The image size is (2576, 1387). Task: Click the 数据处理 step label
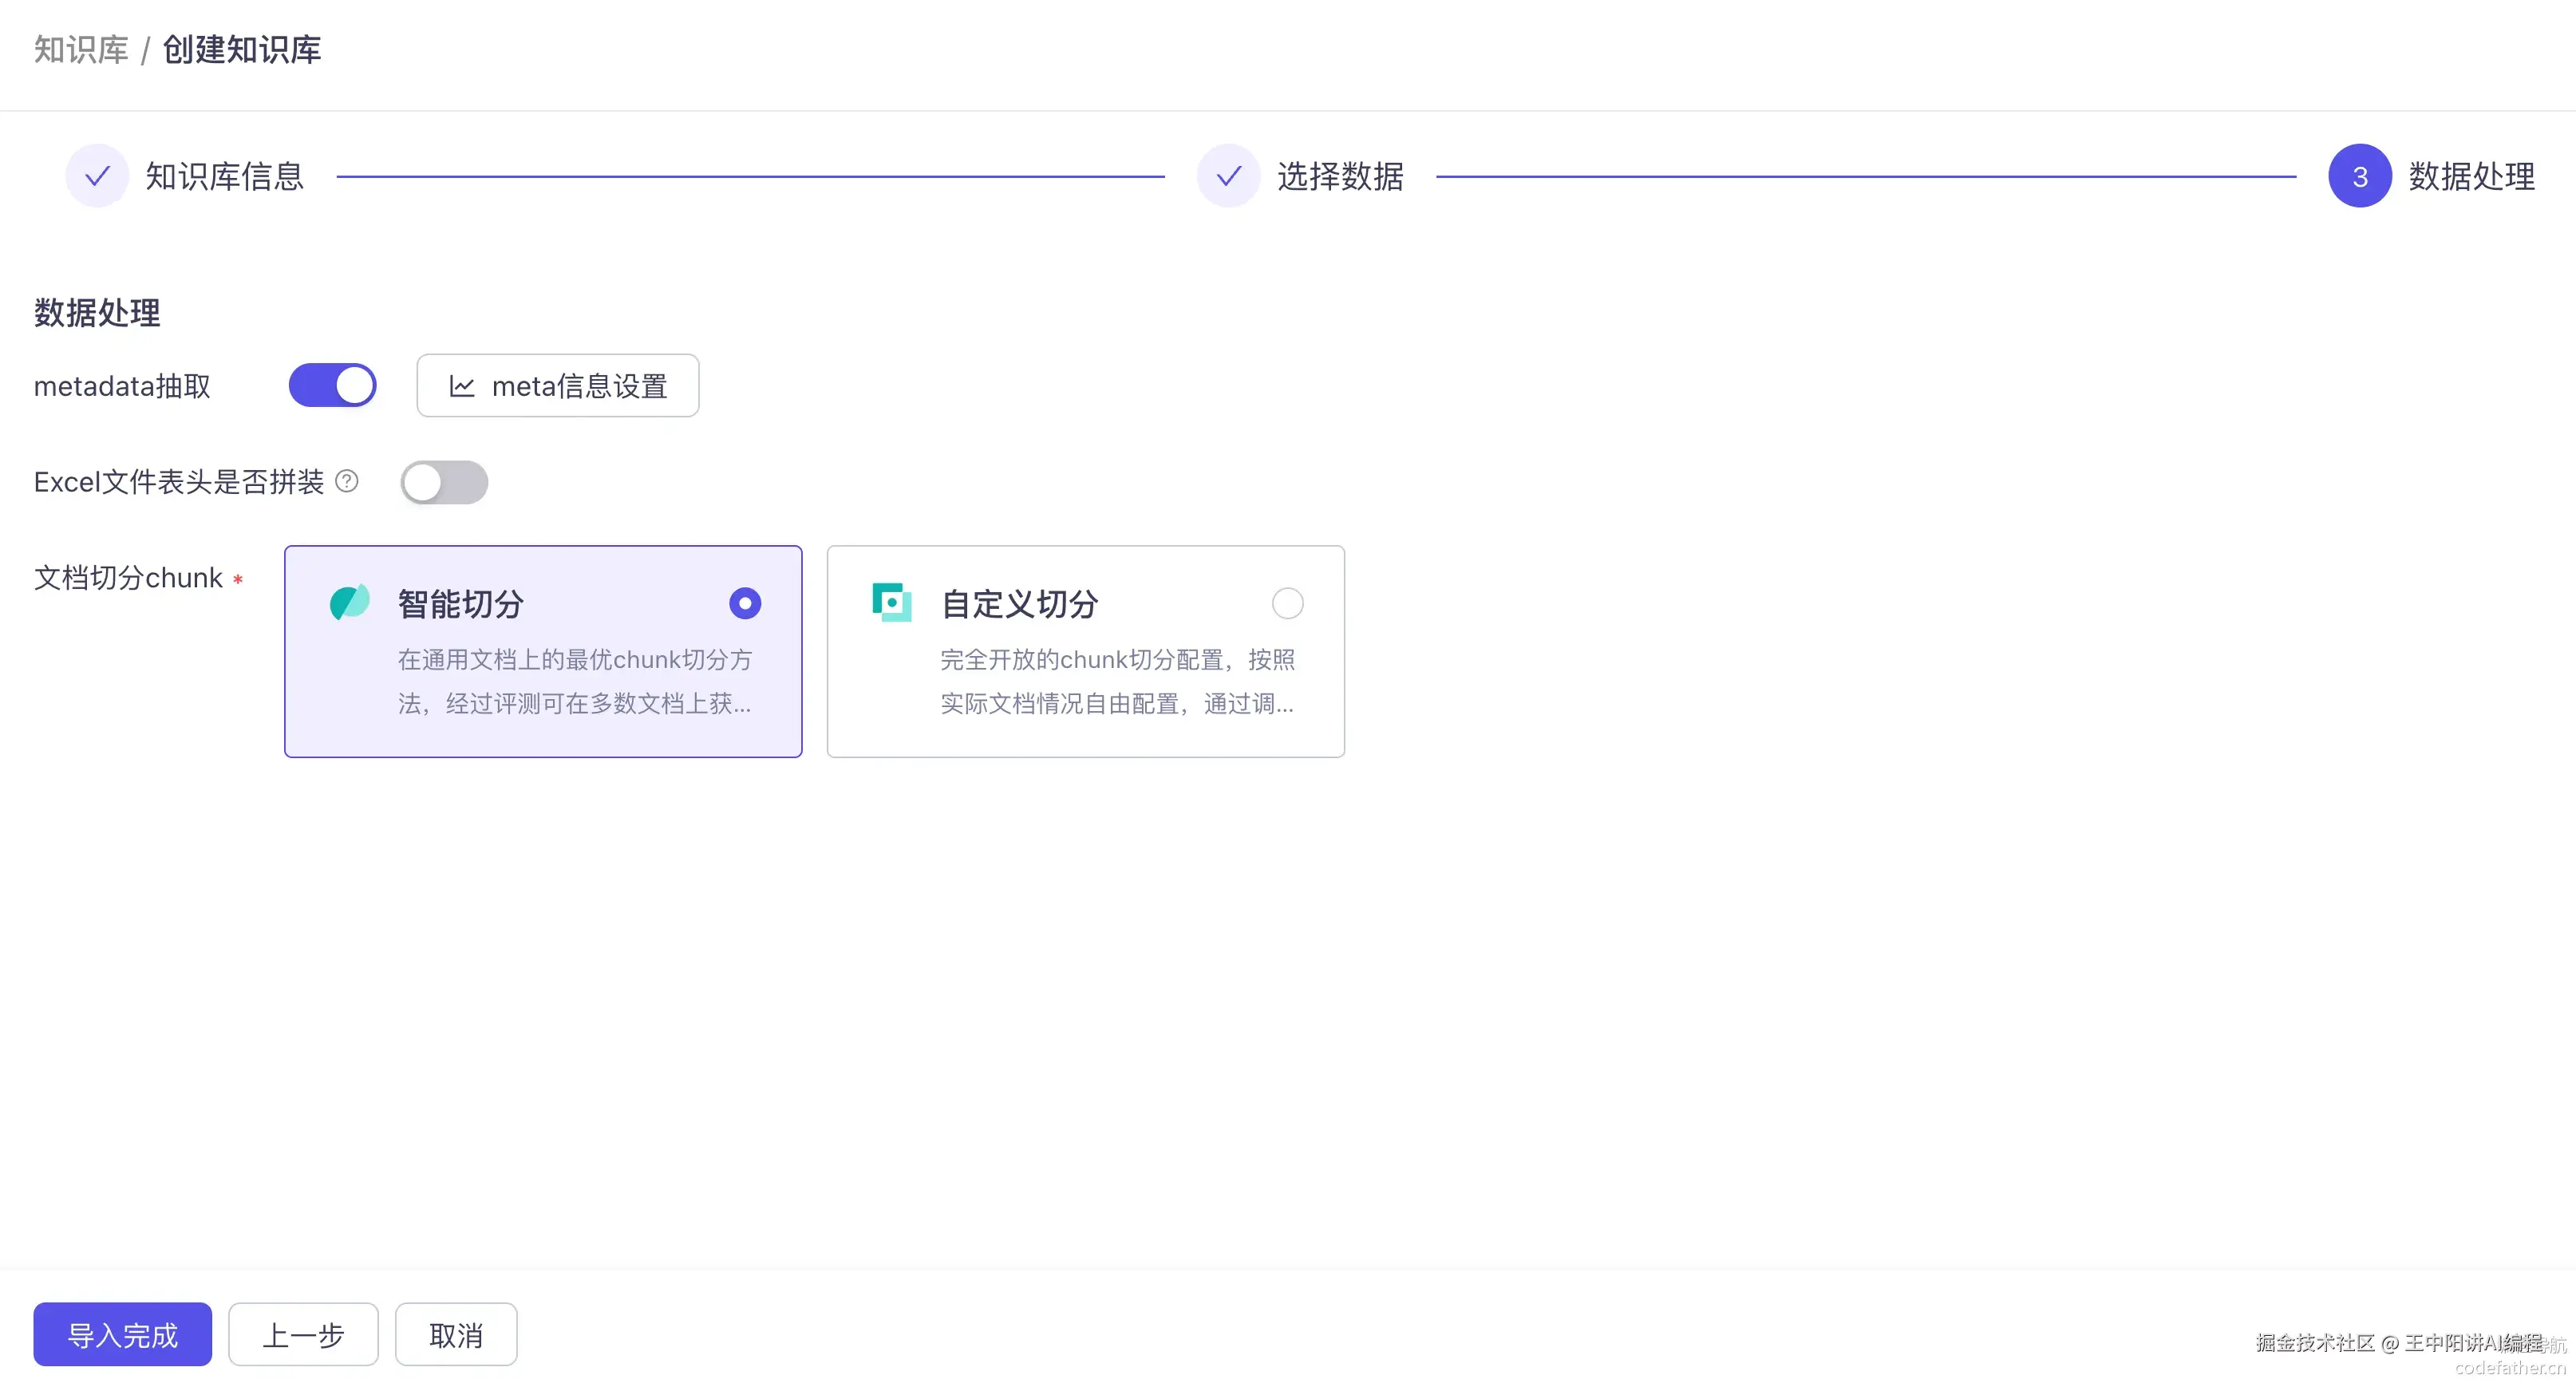coord(2471,176)
